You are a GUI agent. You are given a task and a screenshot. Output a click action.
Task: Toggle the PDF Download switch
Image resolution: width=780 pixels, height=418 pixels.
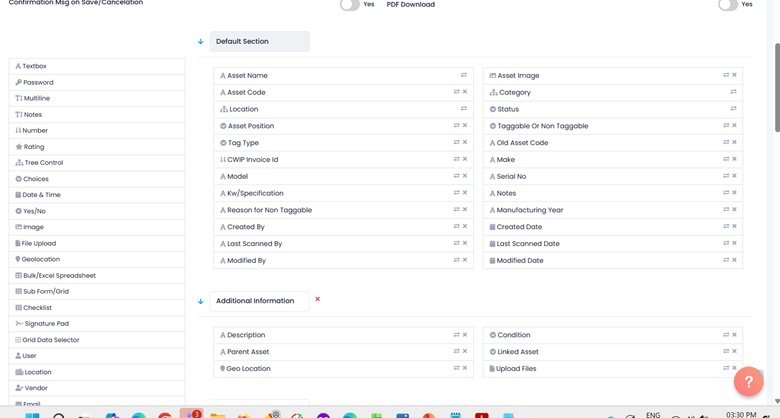pos(728,5)
